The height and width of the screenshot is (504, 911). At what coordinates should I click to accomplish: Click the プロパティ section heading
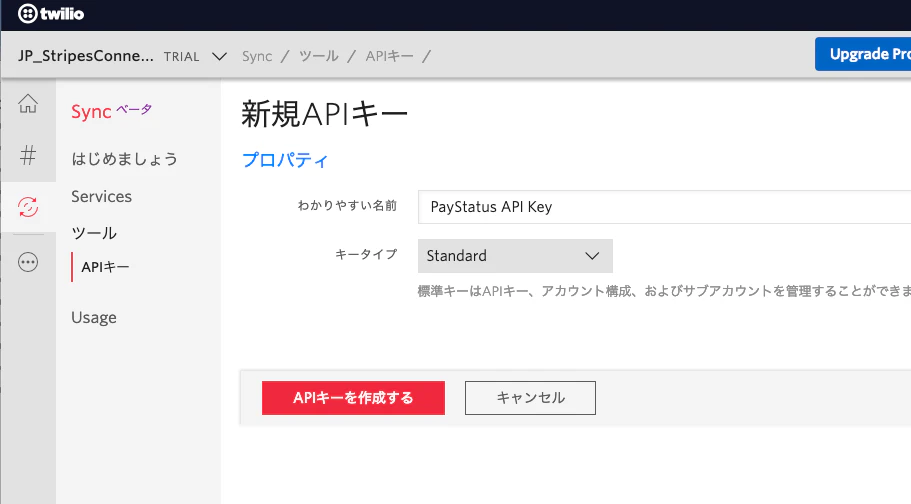tap(285, 160)
